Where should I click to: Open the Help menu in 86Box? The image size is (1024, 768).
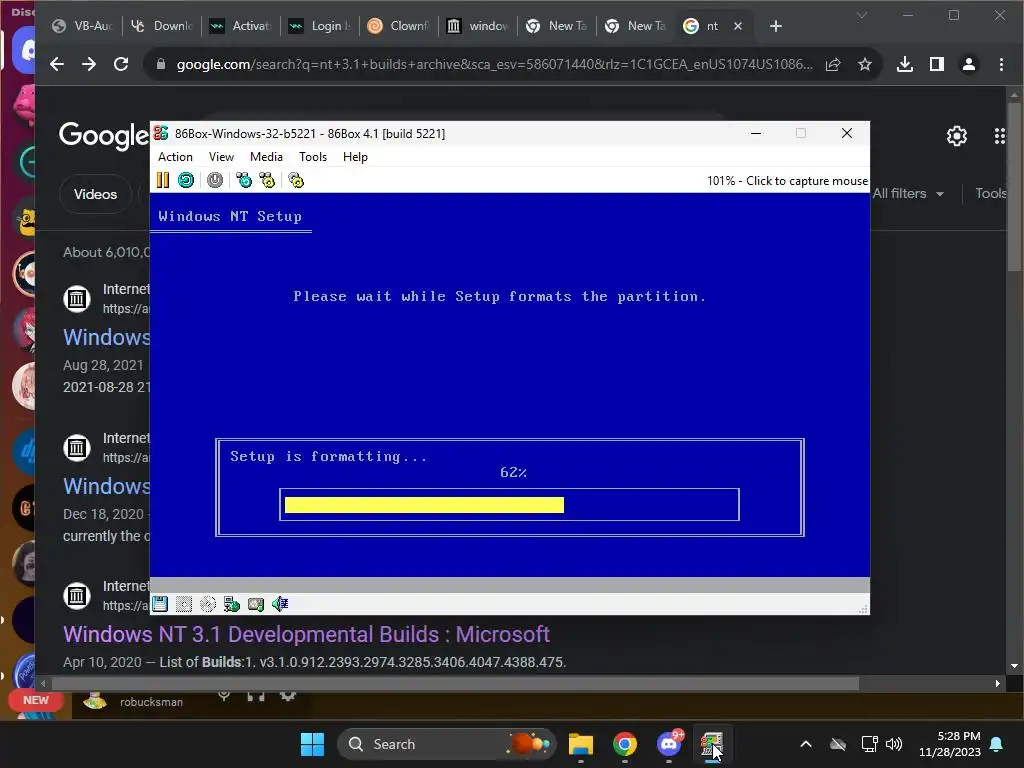[355, 157]
